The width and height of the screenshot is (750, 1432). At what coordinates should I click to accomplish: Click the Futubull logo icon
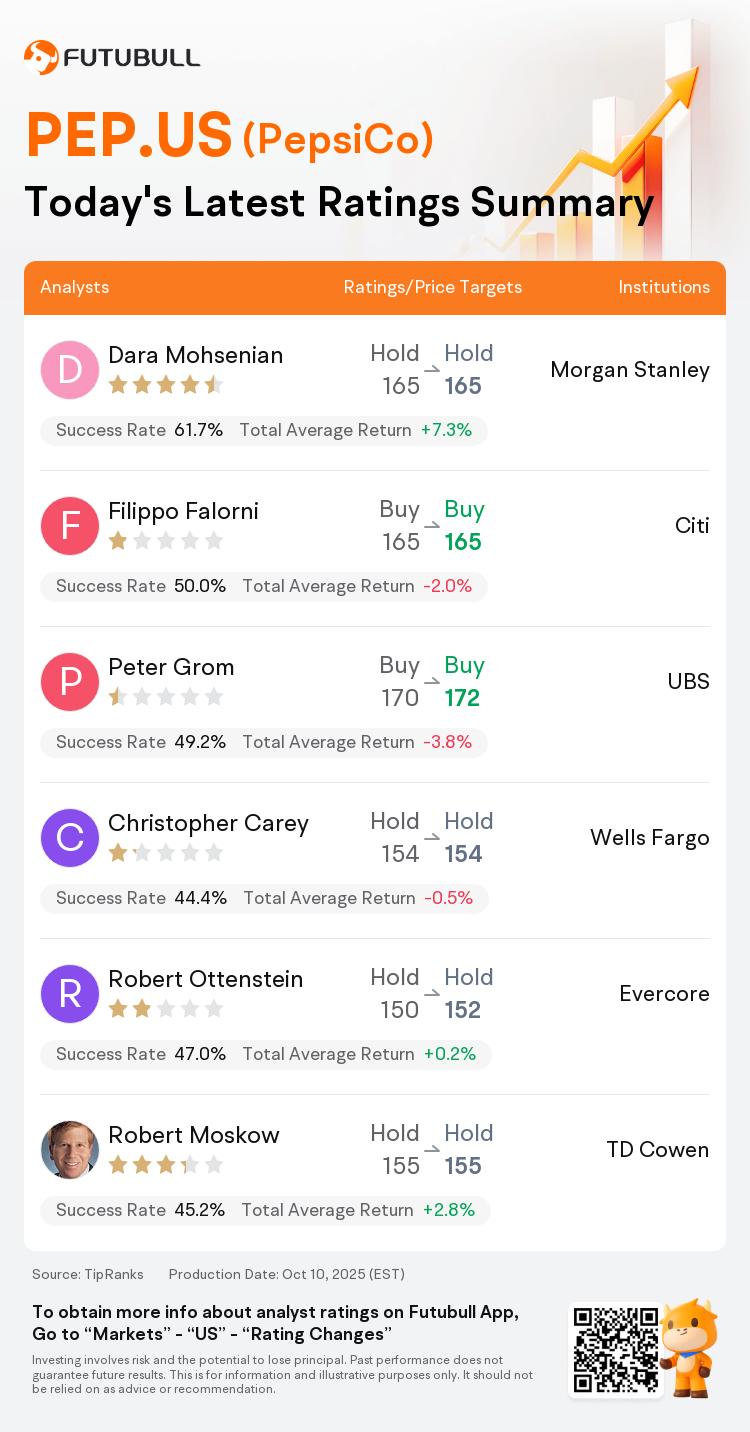click(41, 57)
